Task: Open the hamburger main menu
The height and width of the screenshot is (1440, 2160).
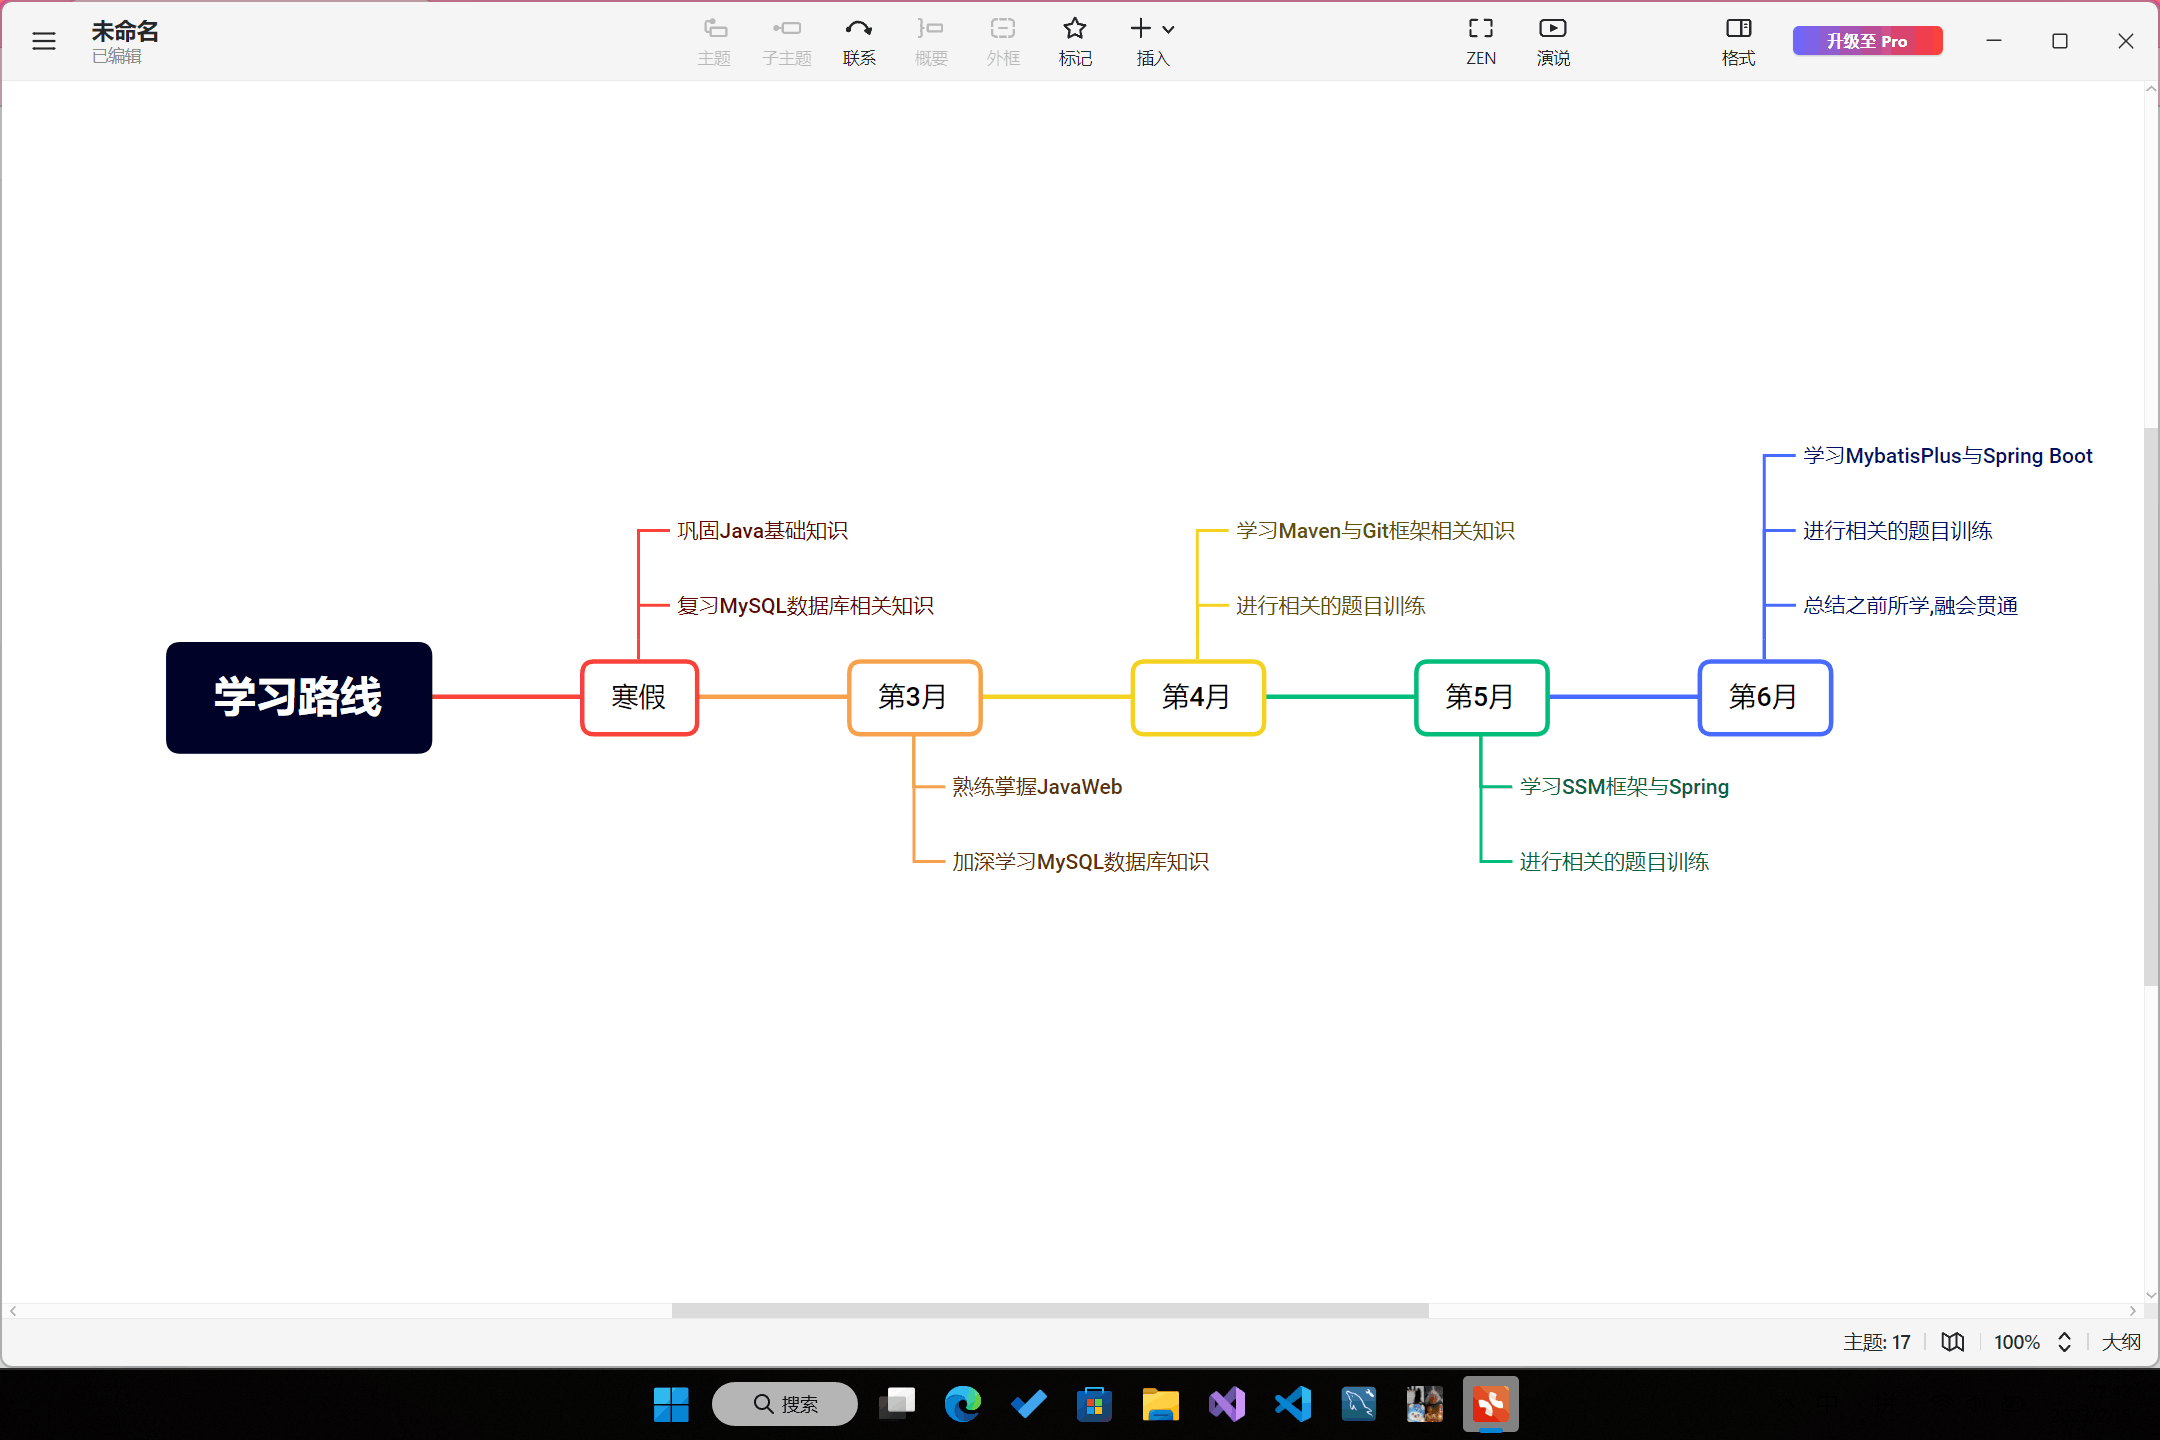Action: tap(43, 41)
